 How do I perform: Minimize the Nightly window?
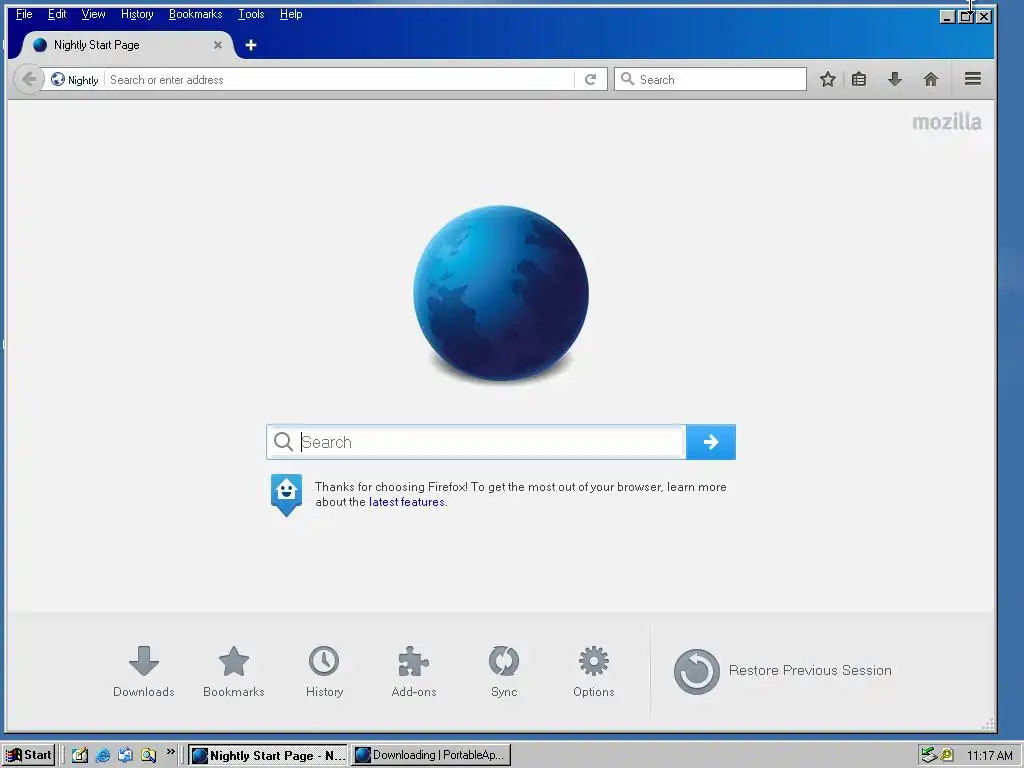point(948,16)
